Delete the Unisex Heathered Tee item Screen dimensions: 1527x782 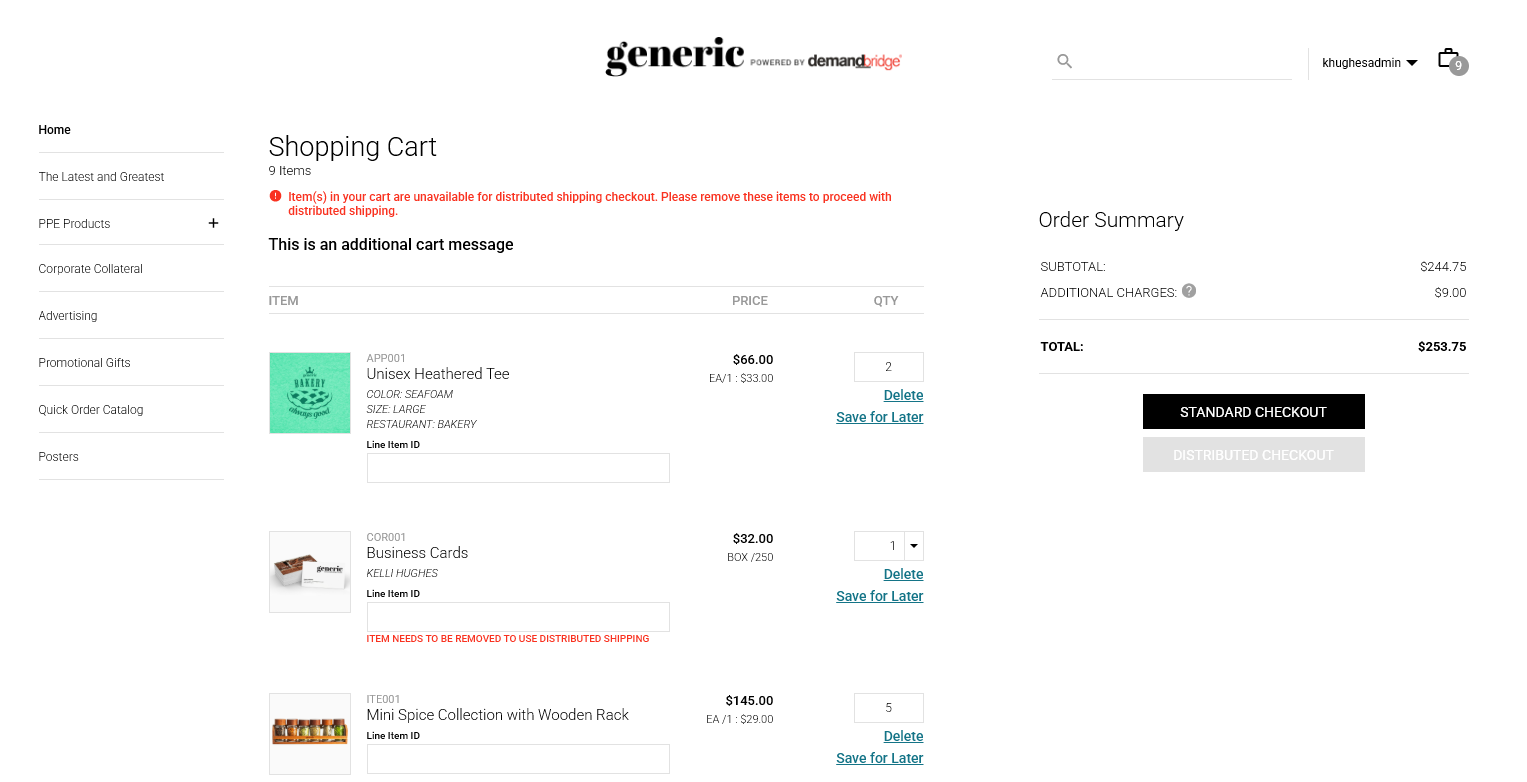click(x=904, y=395)
